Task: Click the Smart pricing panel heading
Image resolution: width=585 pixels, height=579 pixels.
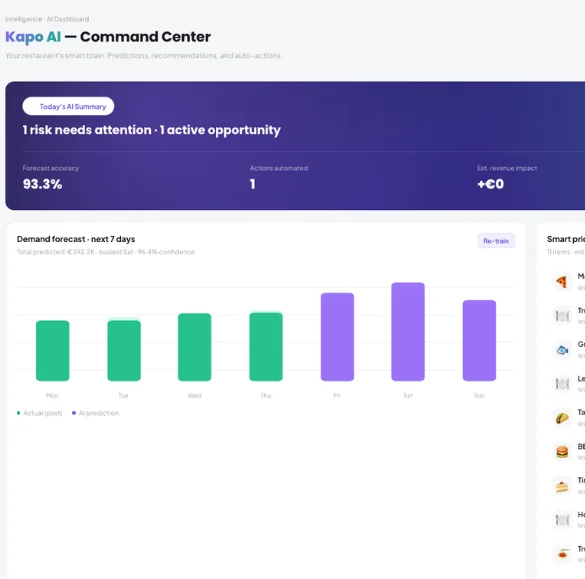Action: pos(566,239)
